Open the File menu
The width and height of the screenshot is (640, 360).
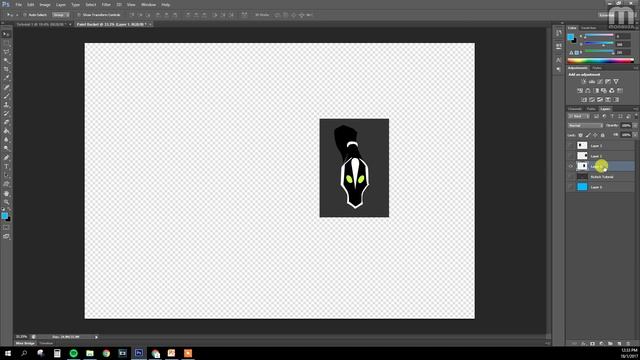18,4
